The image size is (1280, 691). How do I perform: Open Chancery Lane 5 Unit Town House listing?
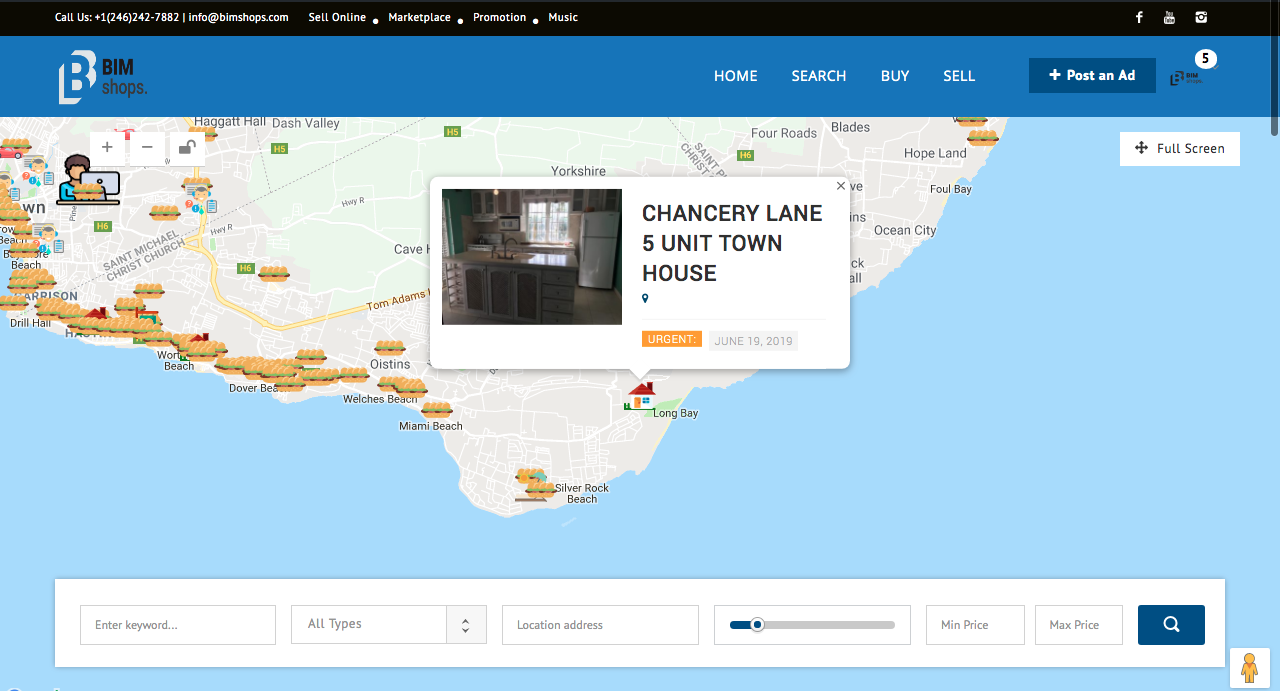(x=732, y=243)
